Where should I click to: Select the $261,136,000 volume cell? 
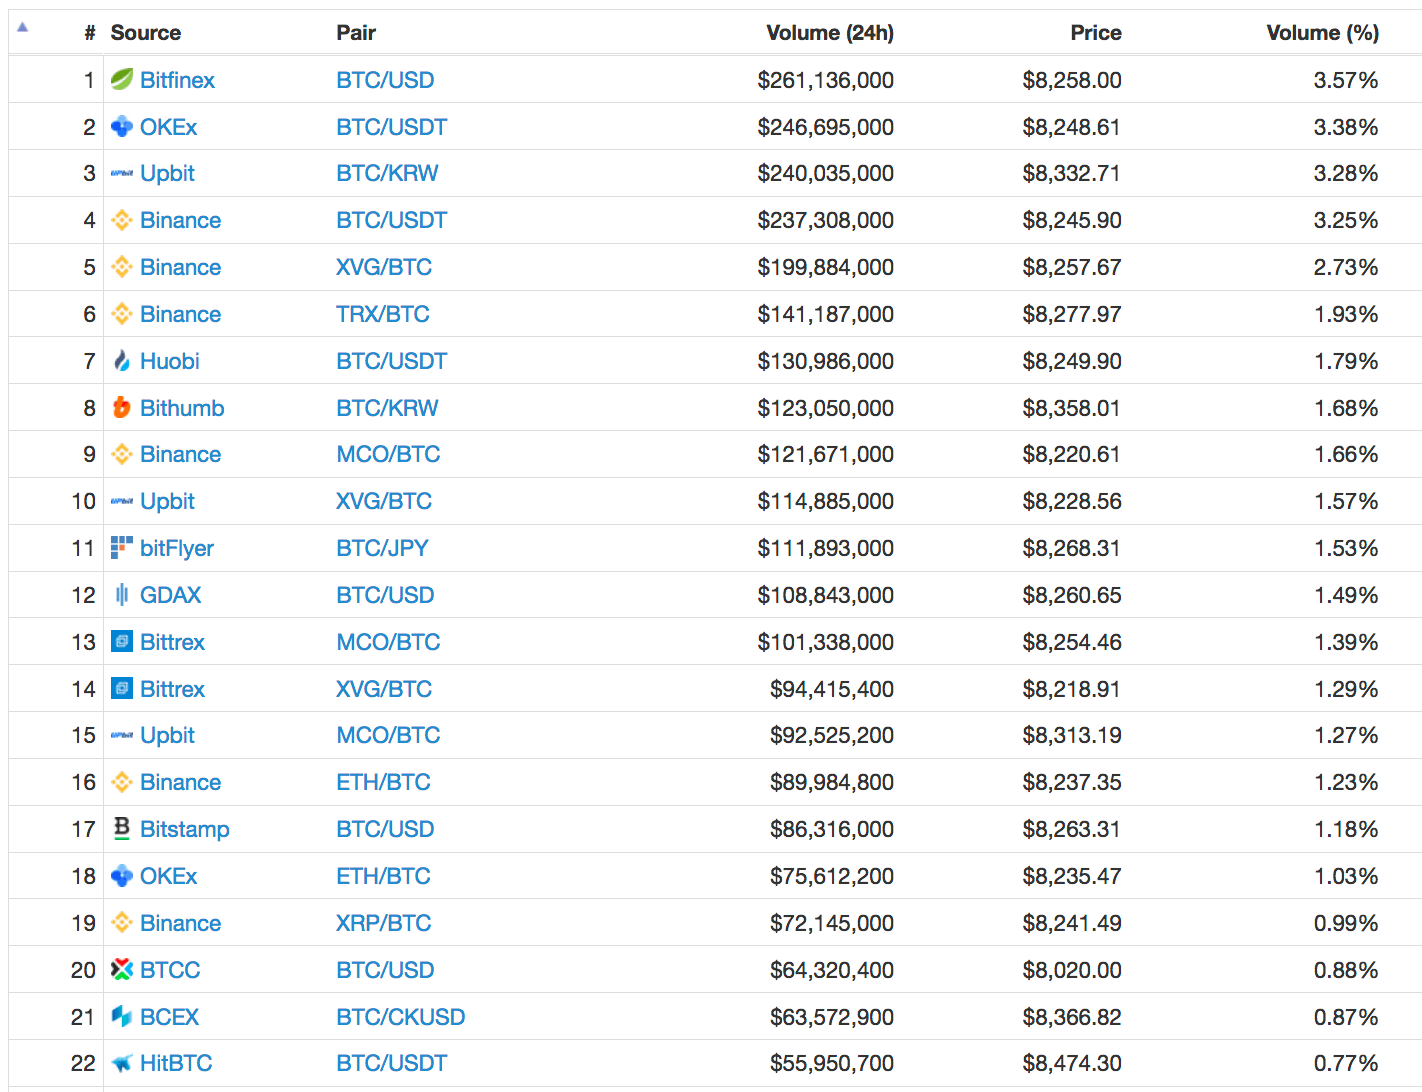pyautogui.click(x=825, y=80)
